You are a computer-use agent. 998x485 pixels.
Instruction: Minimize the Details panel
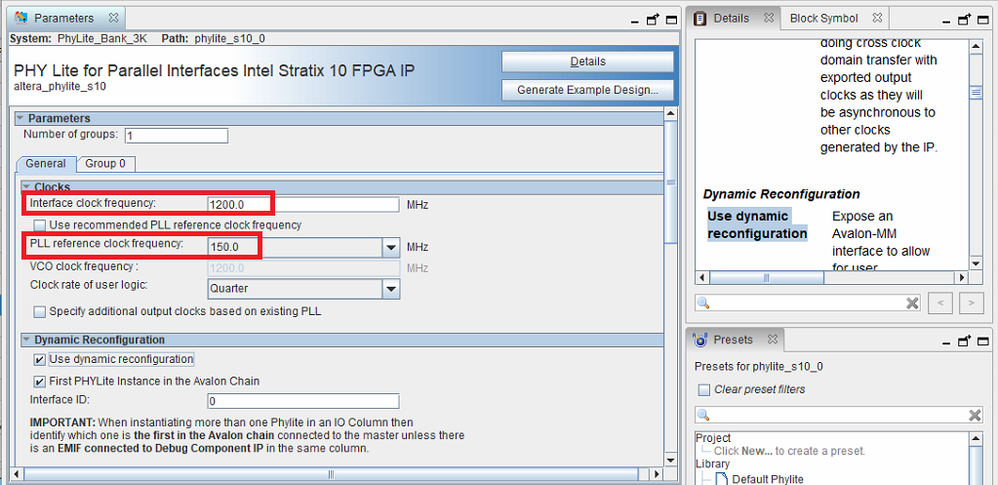tap(945, 21)
